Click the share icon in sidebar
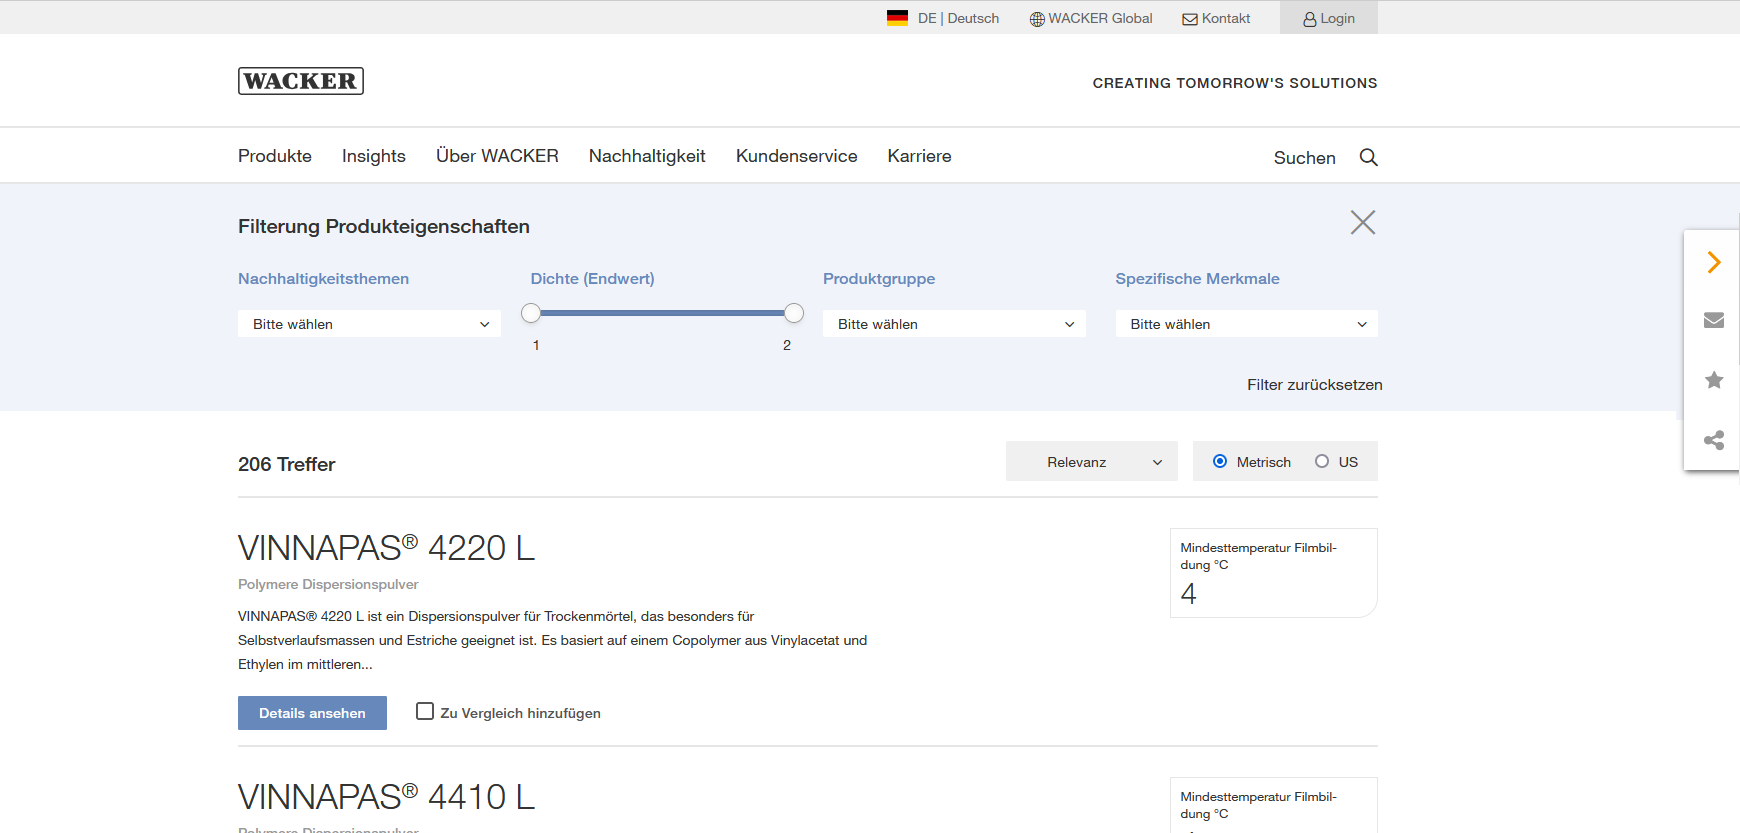 1714,440
